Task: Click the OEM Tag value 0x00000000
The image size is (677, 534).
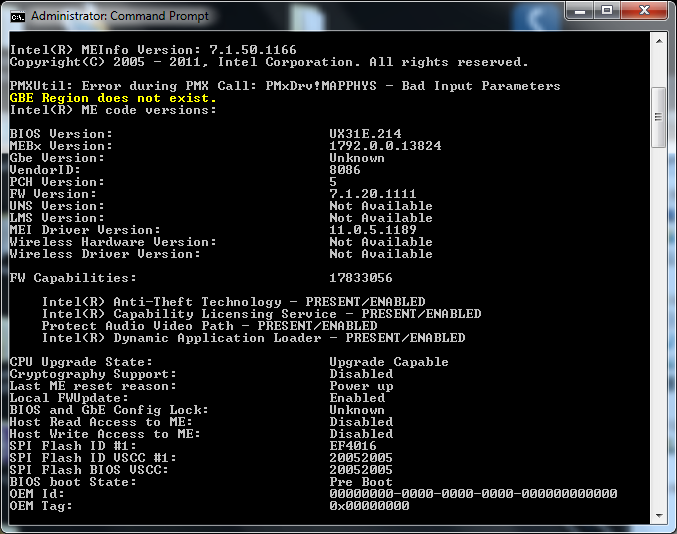Action: (369, 506)
